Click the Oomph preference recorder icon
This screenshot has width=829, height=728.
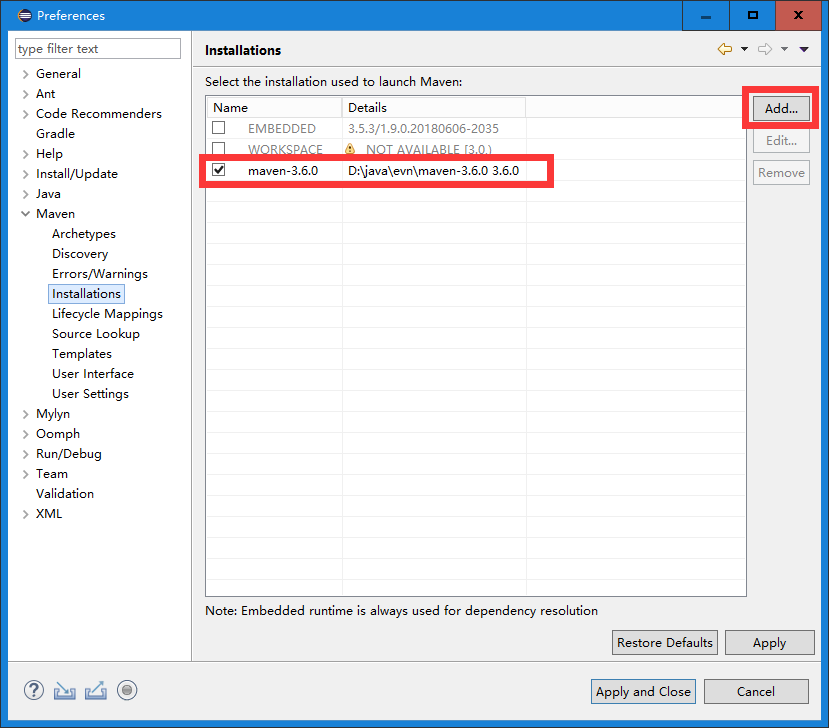pos(127,690)
